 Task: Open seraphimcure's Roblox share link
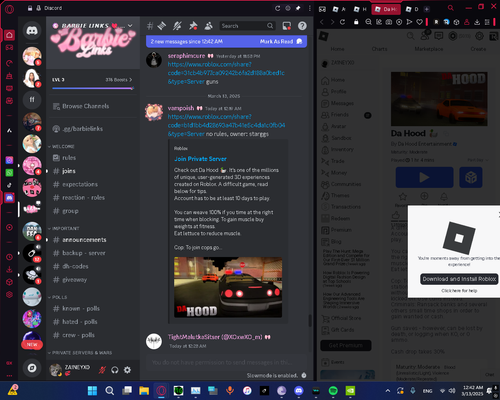coord(226,73)
